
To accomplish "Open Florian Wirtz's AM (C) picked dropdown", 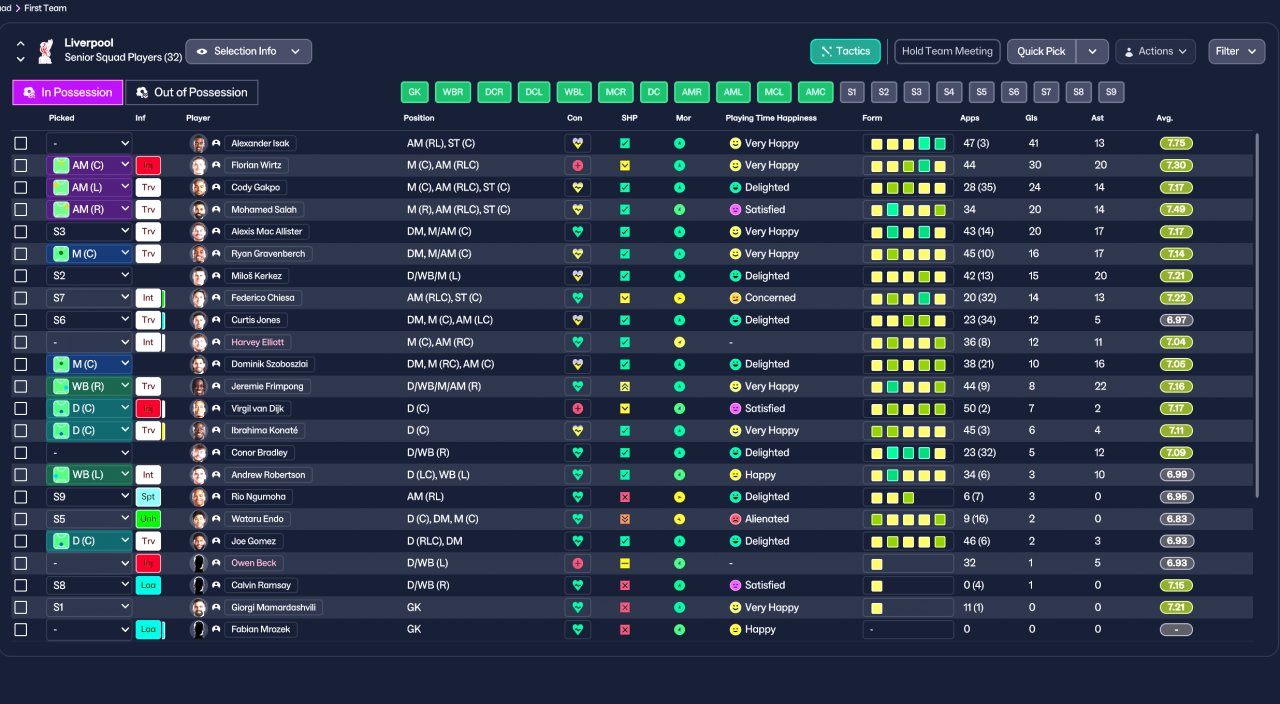I will [89, 166].
